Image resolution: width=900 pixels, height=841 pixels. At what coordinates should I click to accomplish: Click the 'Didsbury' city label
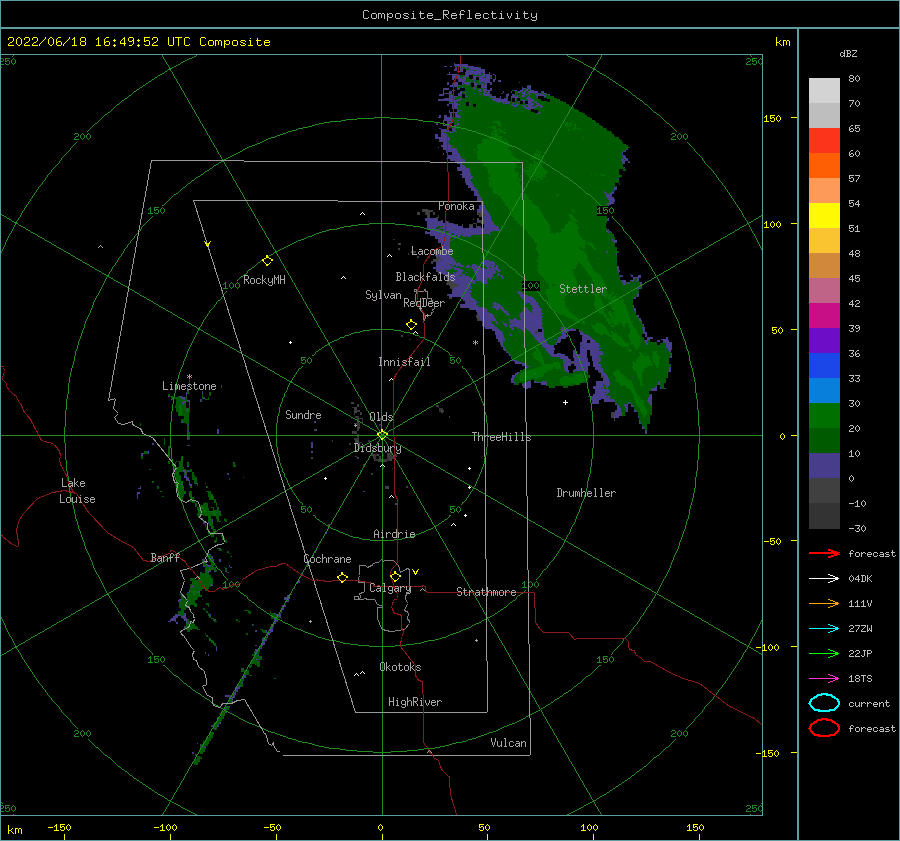click(378, 448)
